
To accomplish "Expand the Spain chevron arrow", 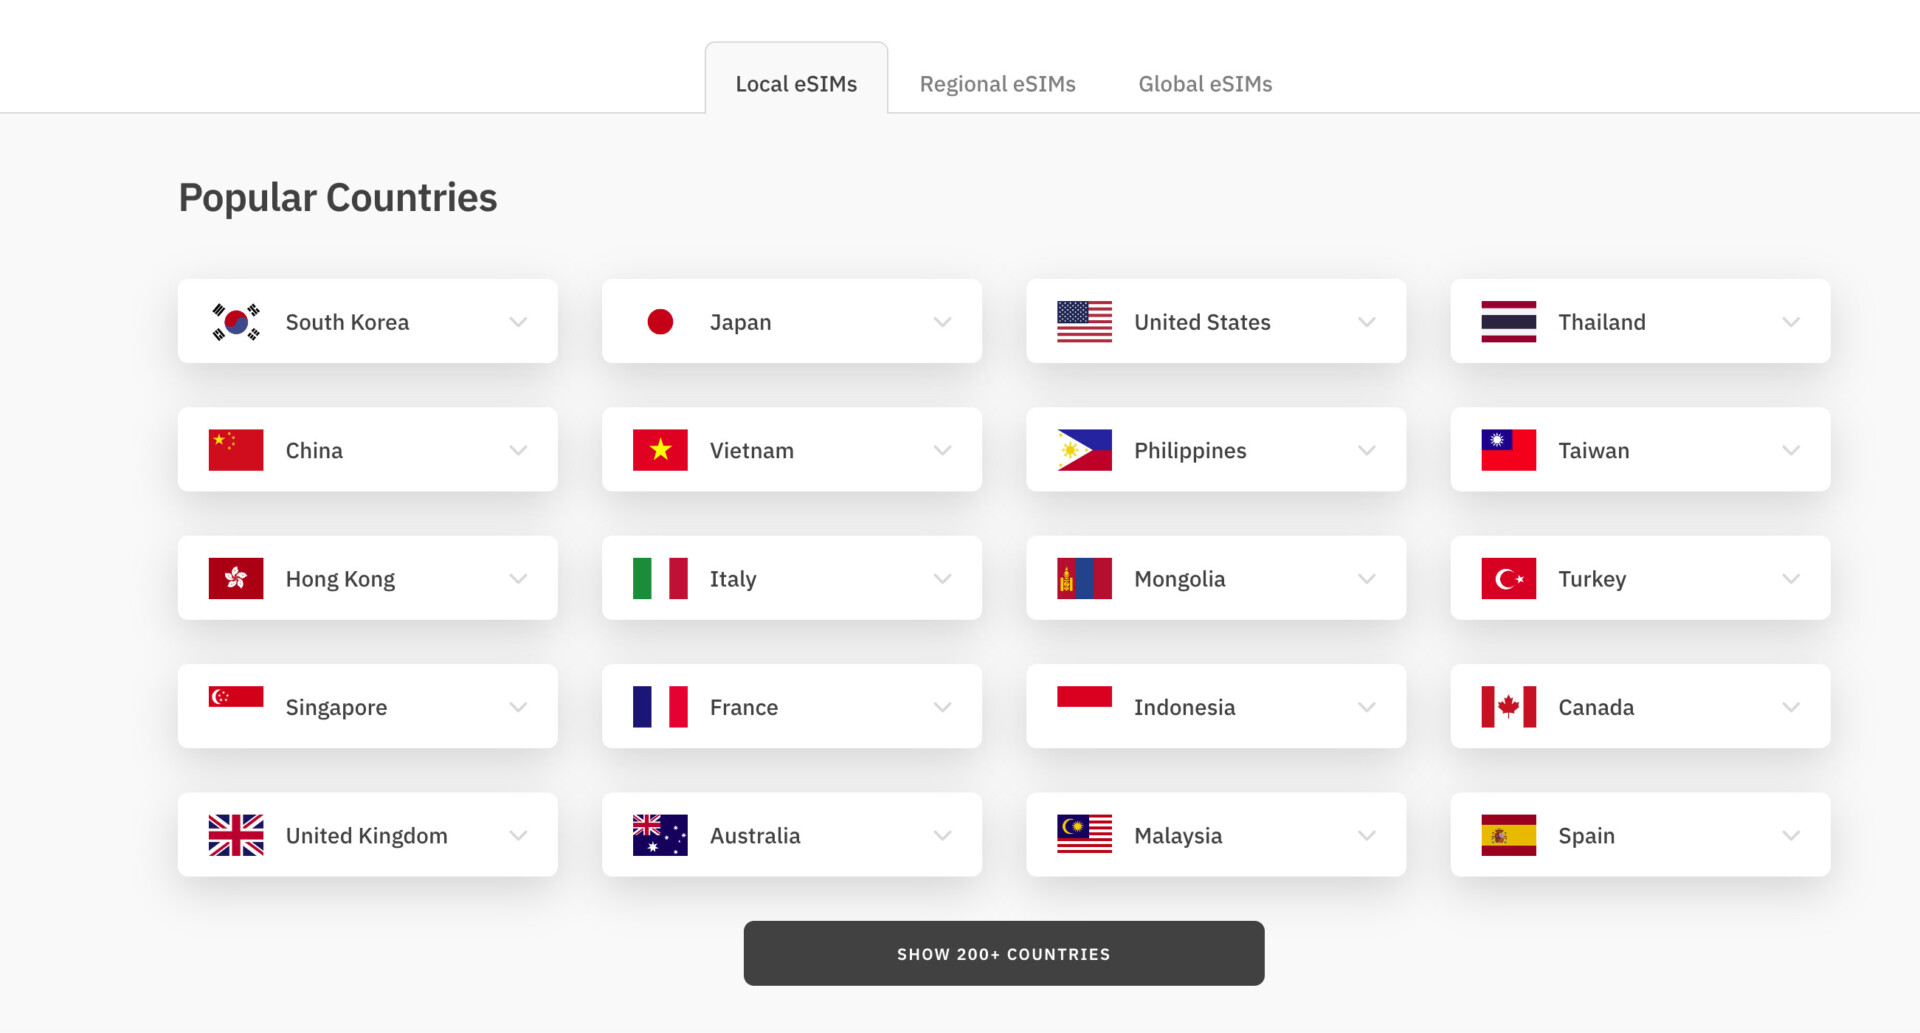I will point(1790,835).
